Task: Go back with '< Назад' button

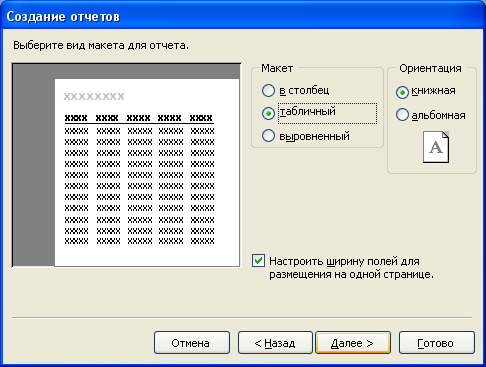Action: coord(275,343)
